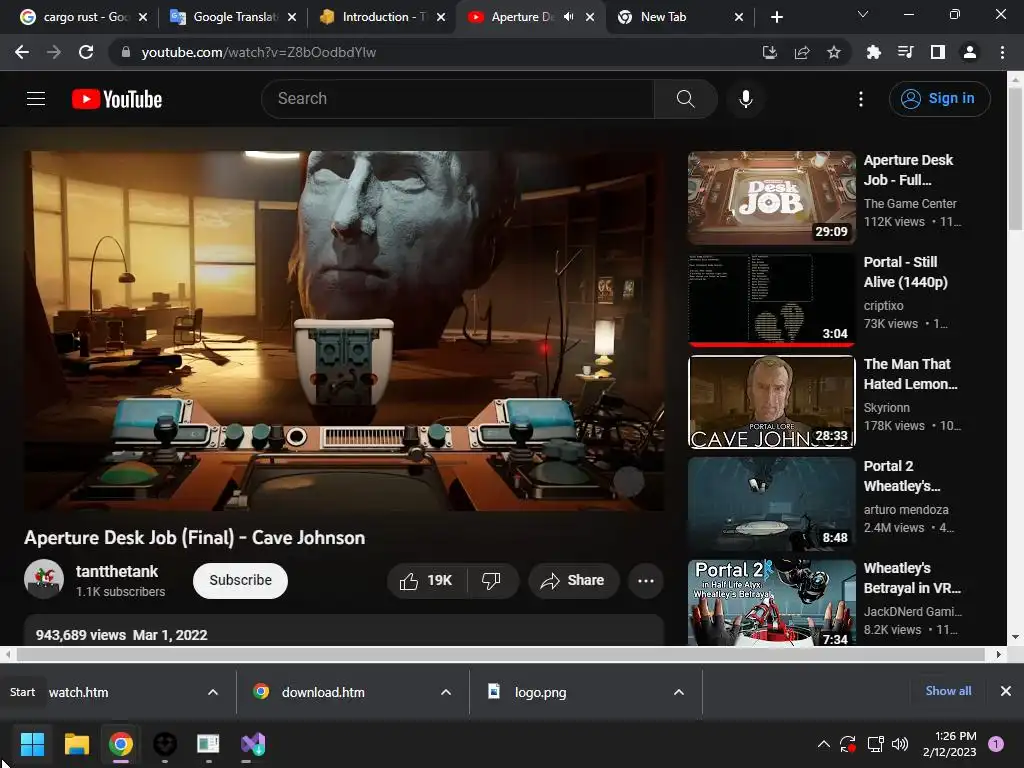
Task: Start voice search with microphone icon
Action: pyautogui.click(x=745, y=99)
